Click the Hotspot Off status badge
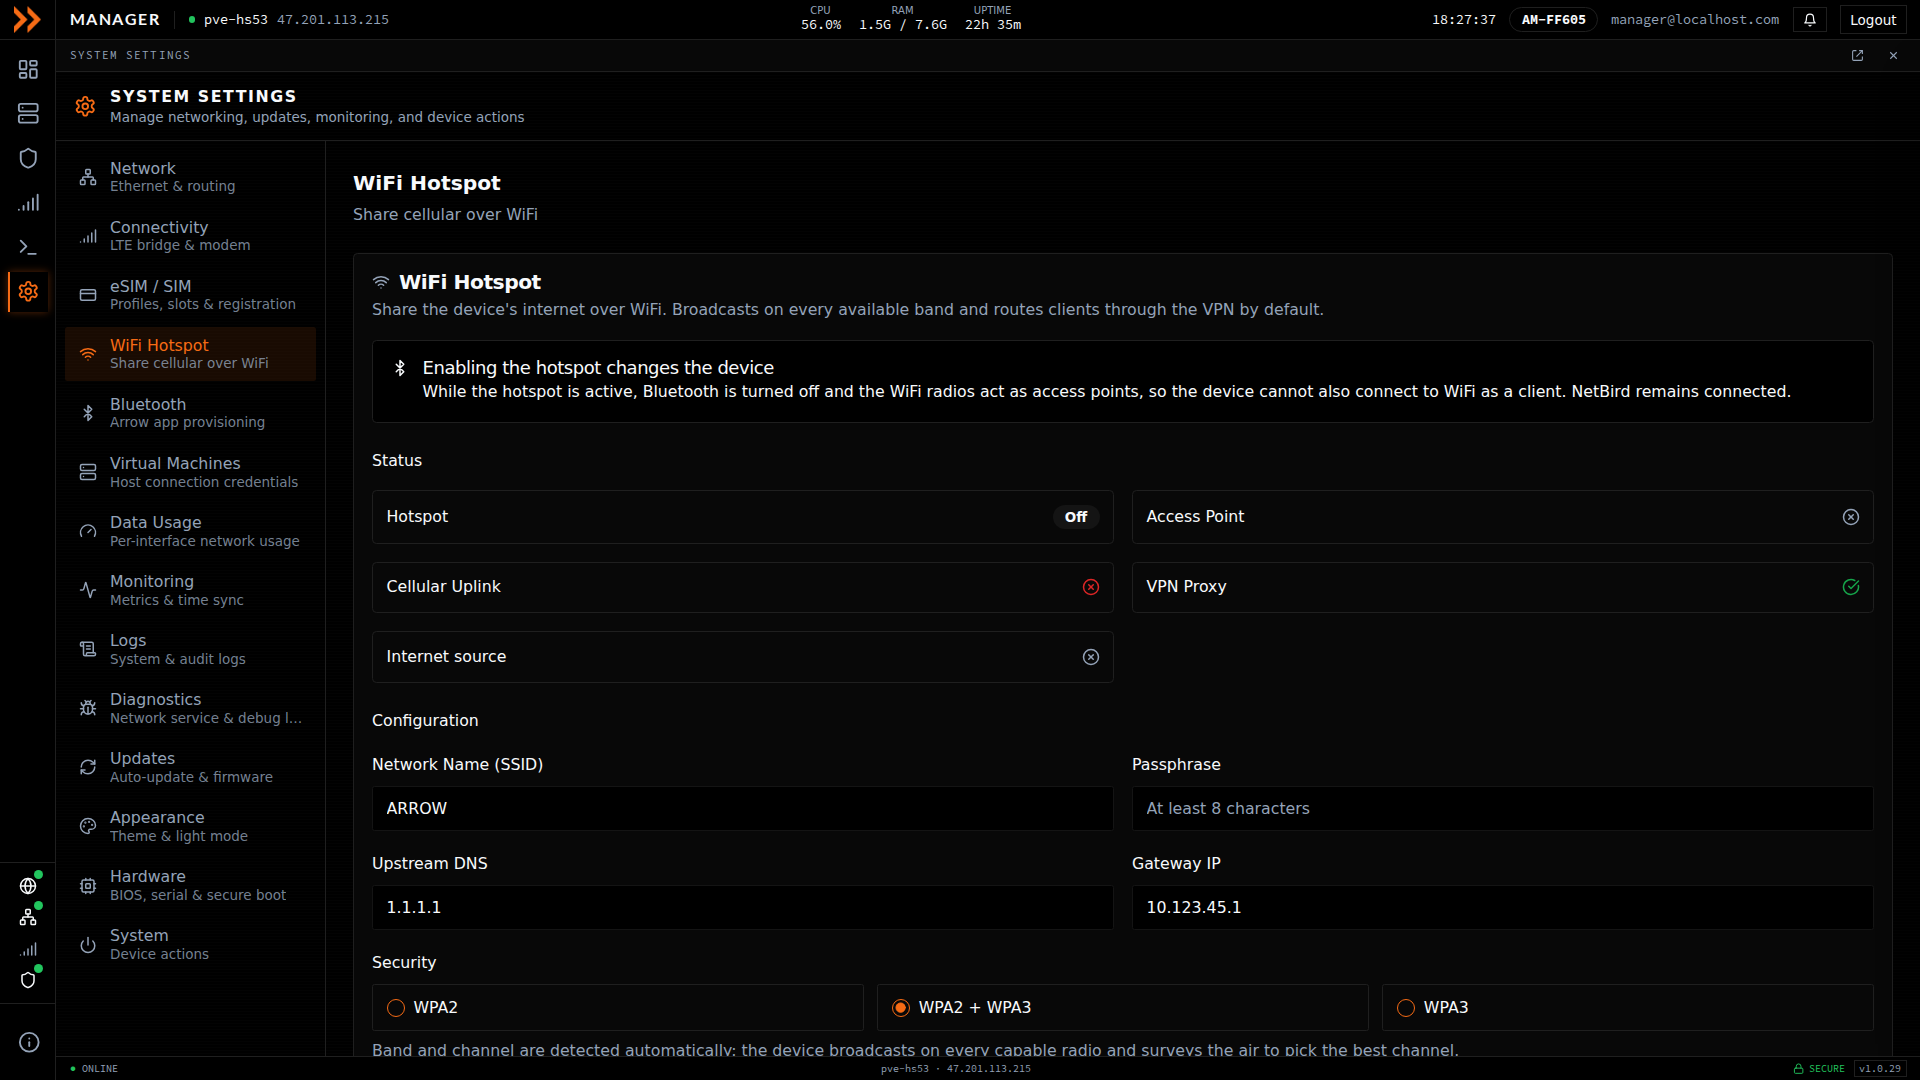1920x1080 pixels. tap(1076, 517)
